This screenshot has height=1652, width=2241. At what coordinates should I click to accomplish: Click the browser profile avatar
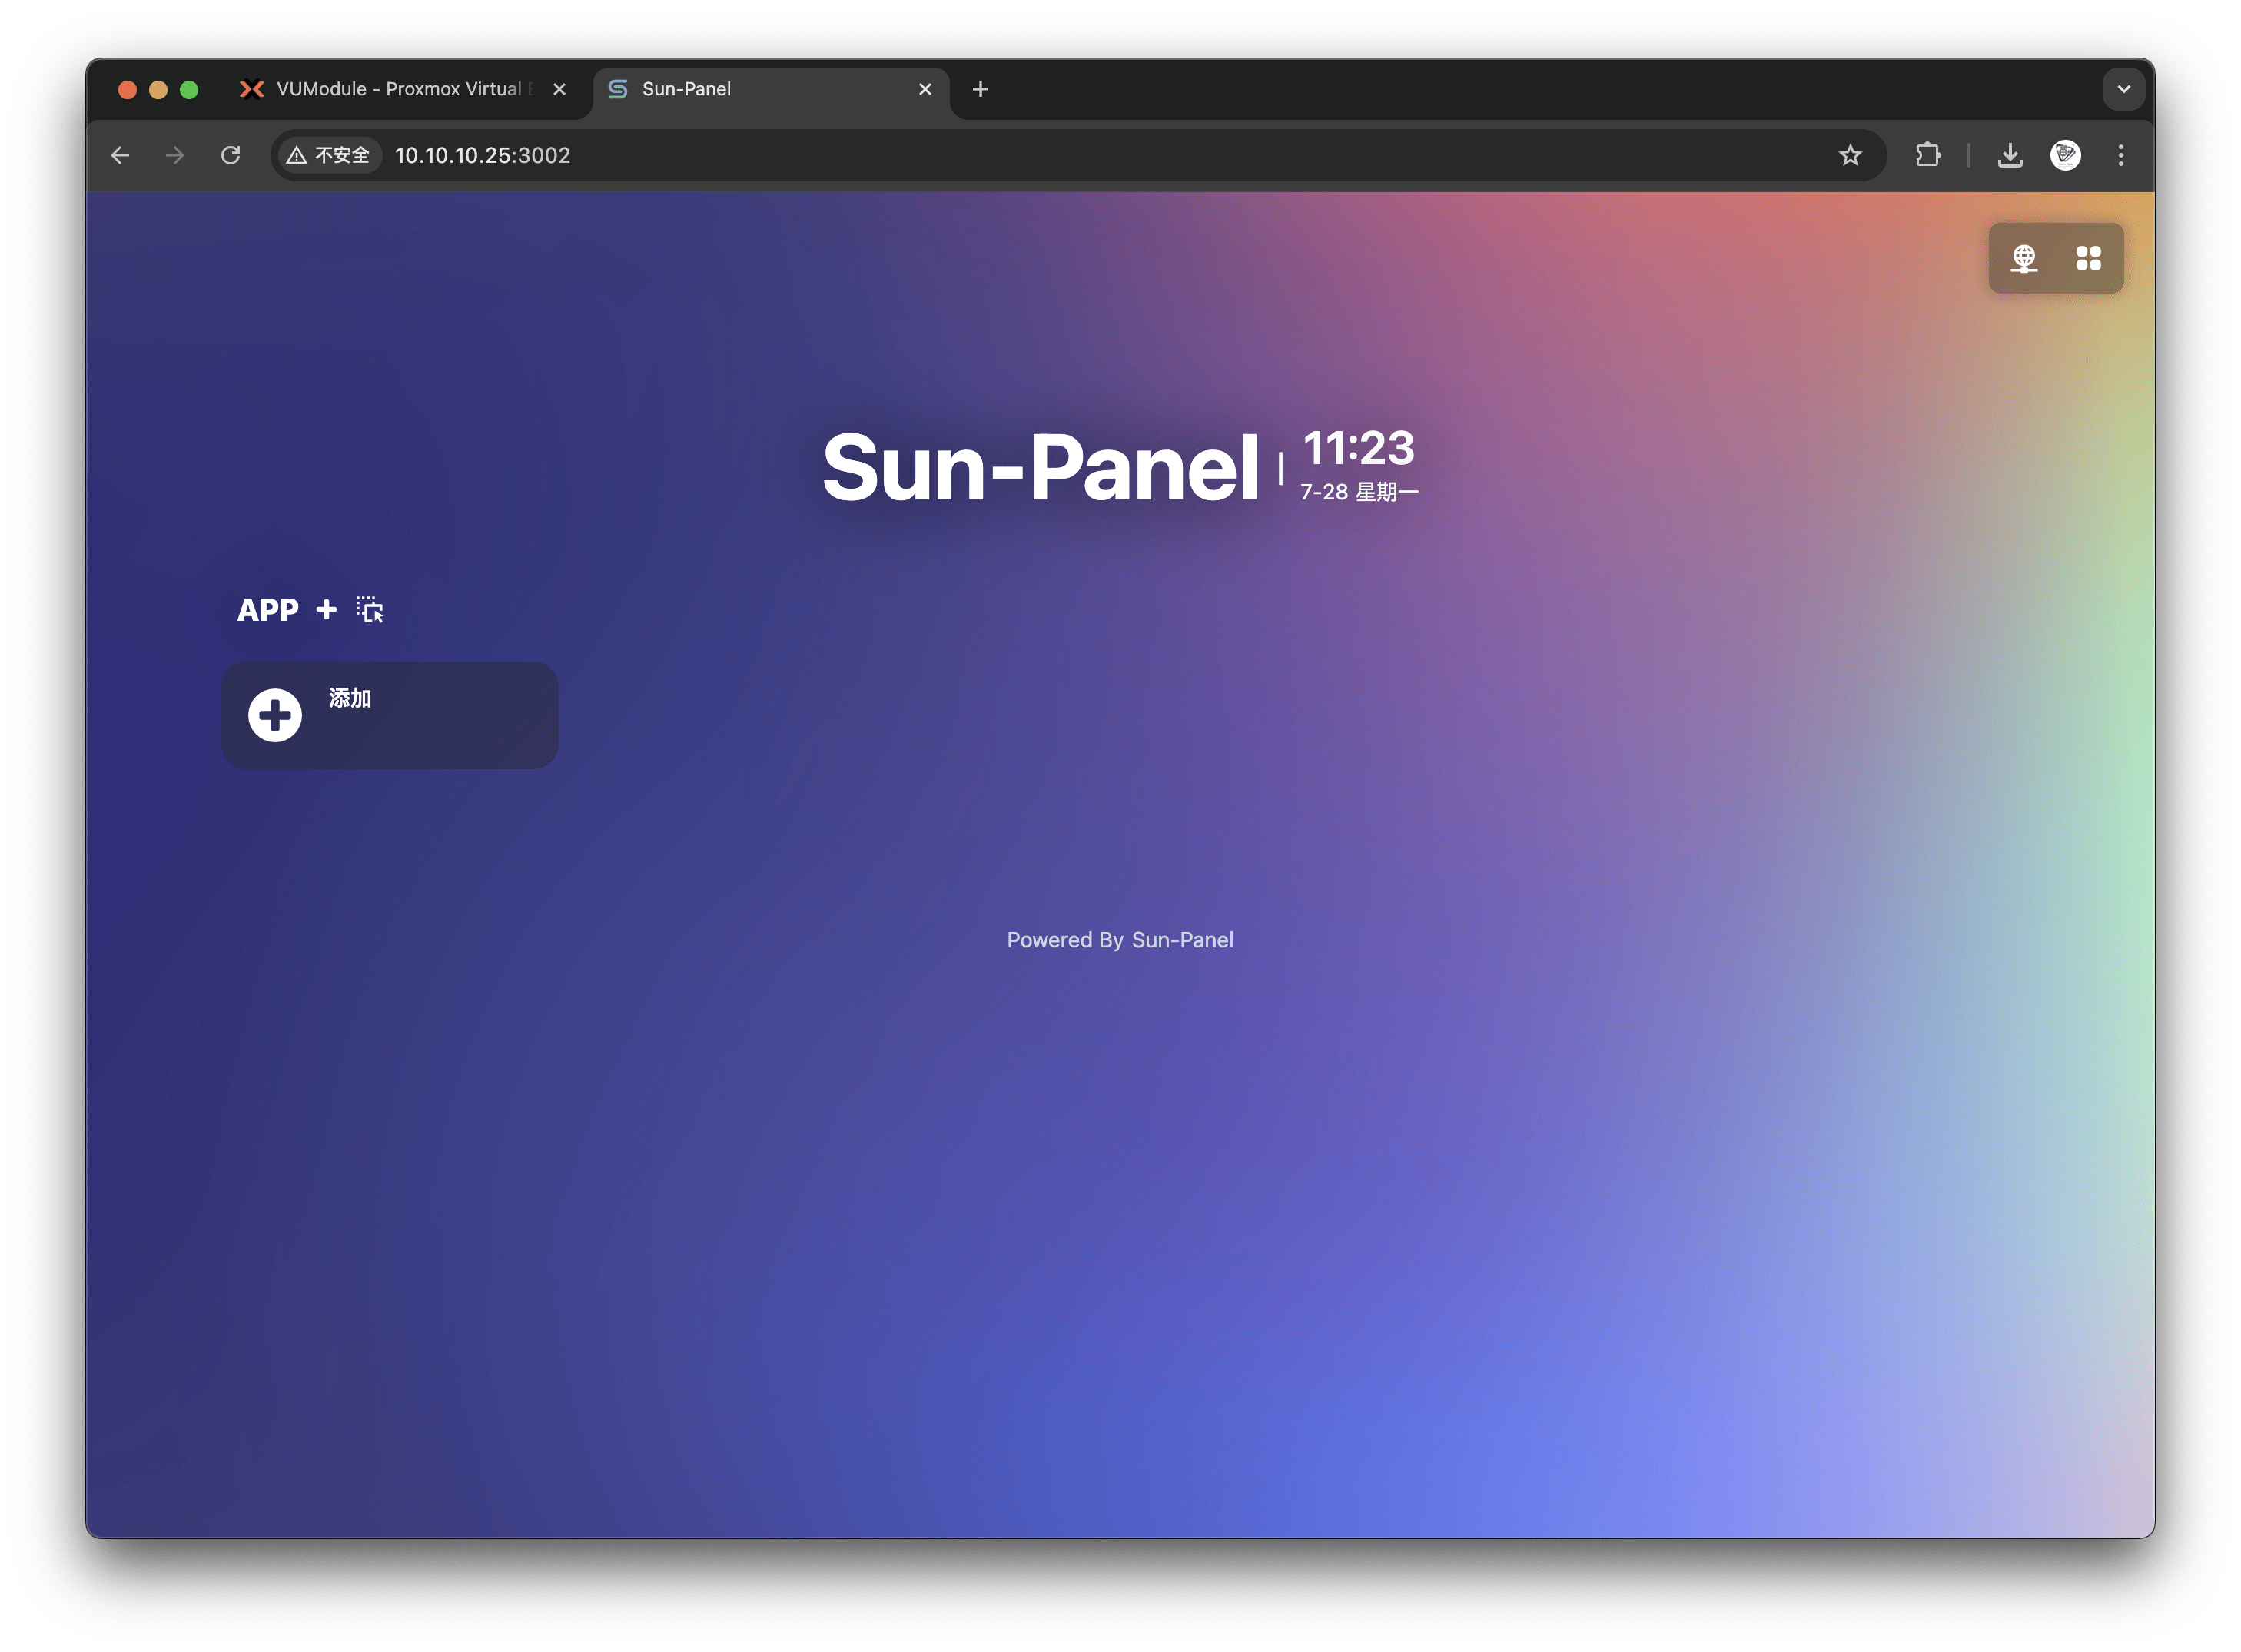coord(2065,155)
